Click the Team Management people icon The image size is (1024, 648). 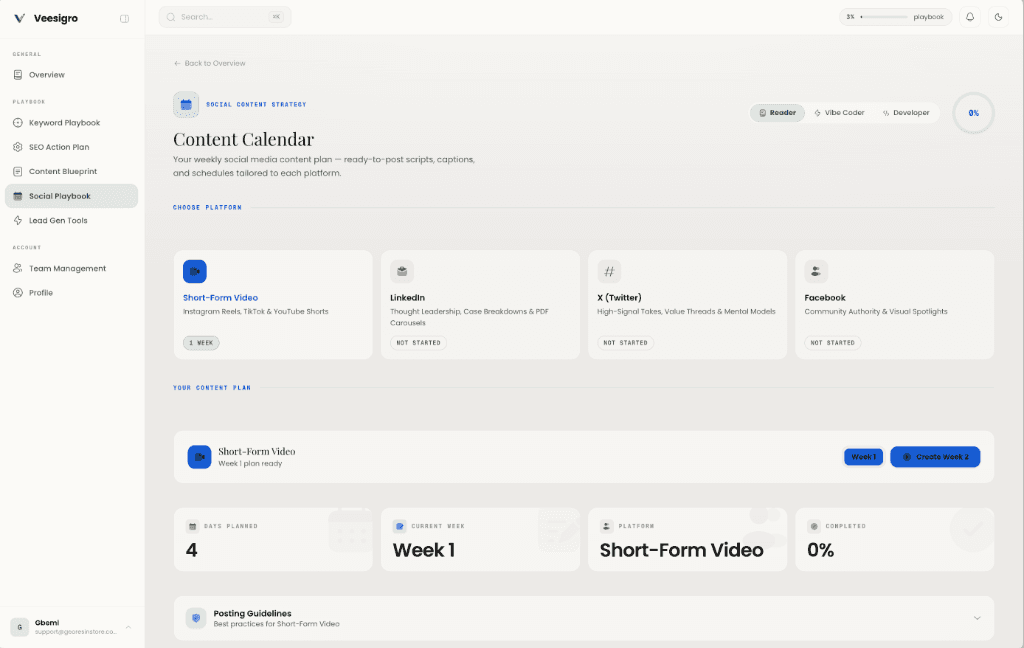[18, 268]
